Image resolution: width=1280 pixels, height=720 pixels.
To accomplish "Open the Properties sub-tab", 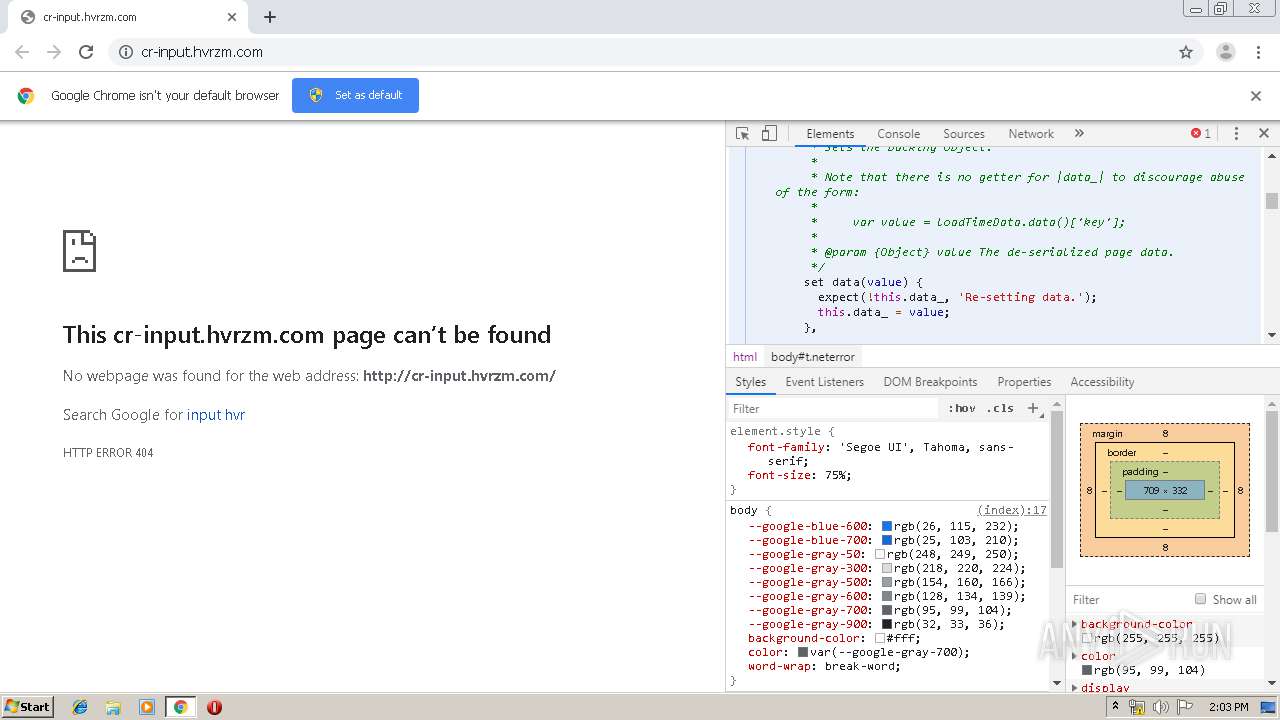I will (x=1024, y=382).
